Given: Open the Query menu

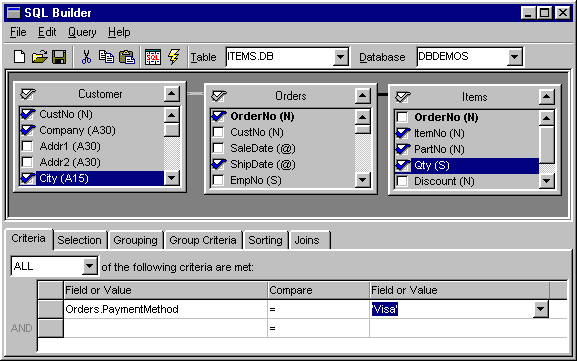Looking at the screenshot, I should [82, 32].
